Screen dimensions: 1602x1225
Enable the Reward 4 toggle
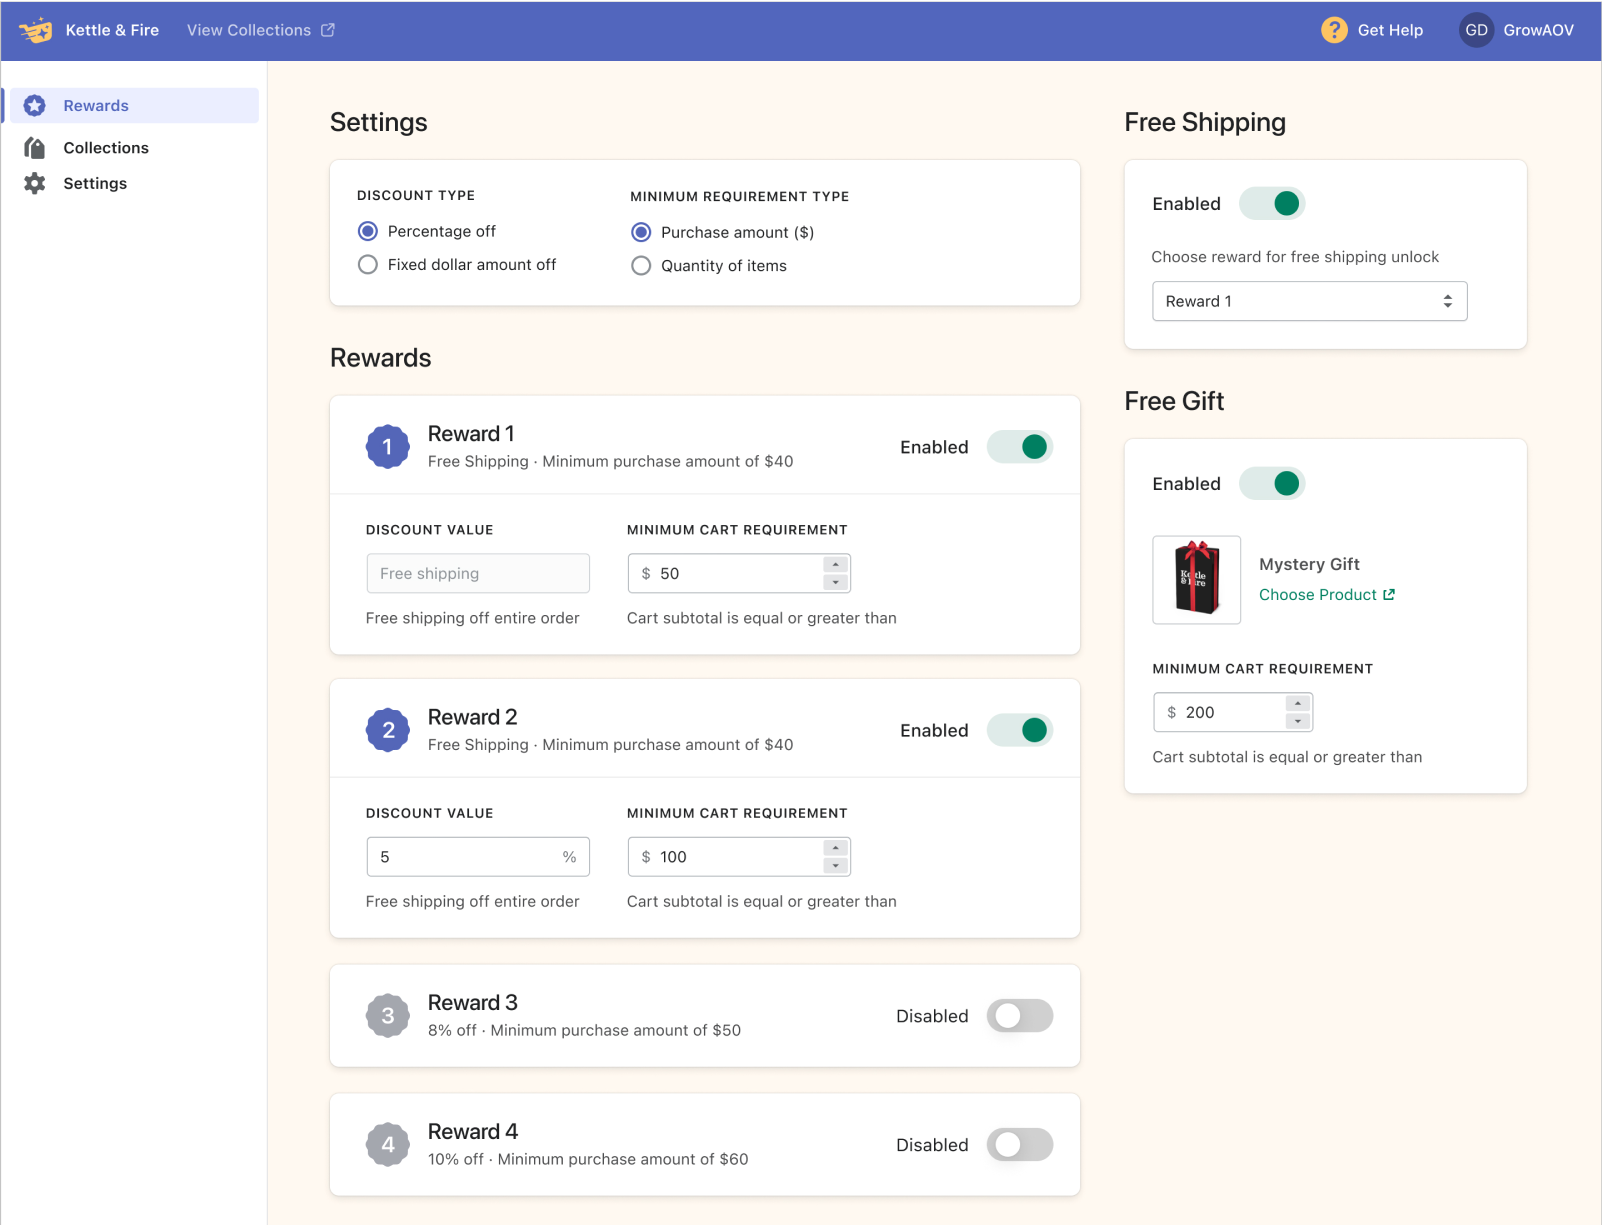coord(1019,1145)
